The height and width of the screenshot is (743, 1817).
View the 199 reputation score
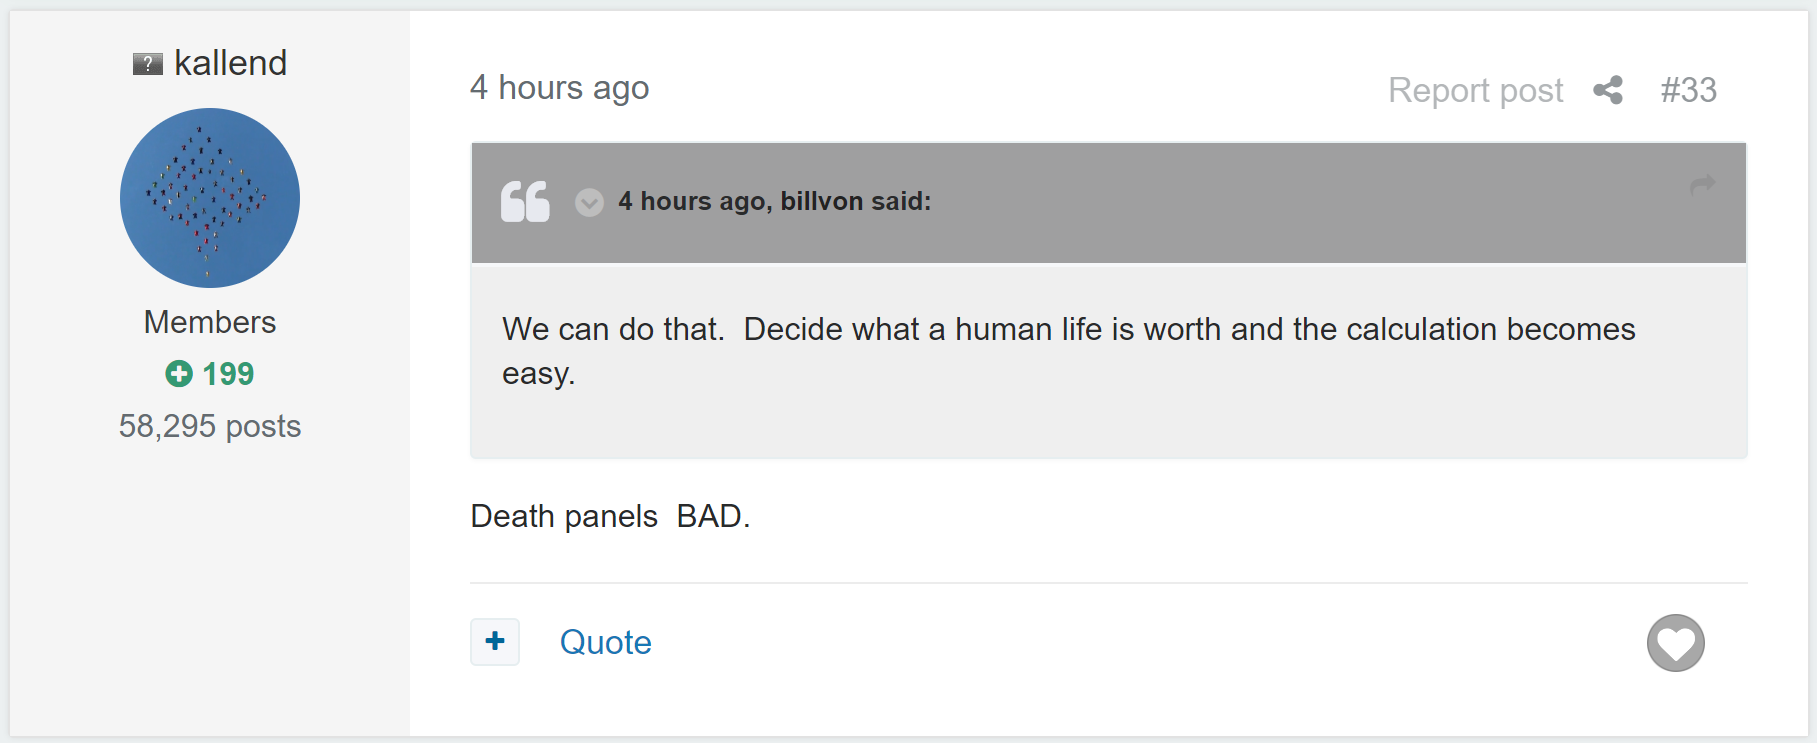(x=228, y=374)
